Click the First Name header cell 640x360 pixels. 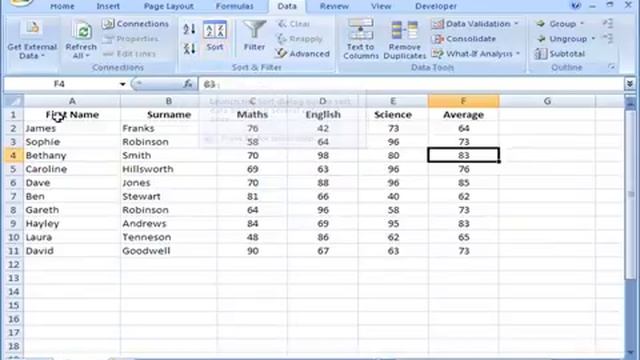click(72, 115)
